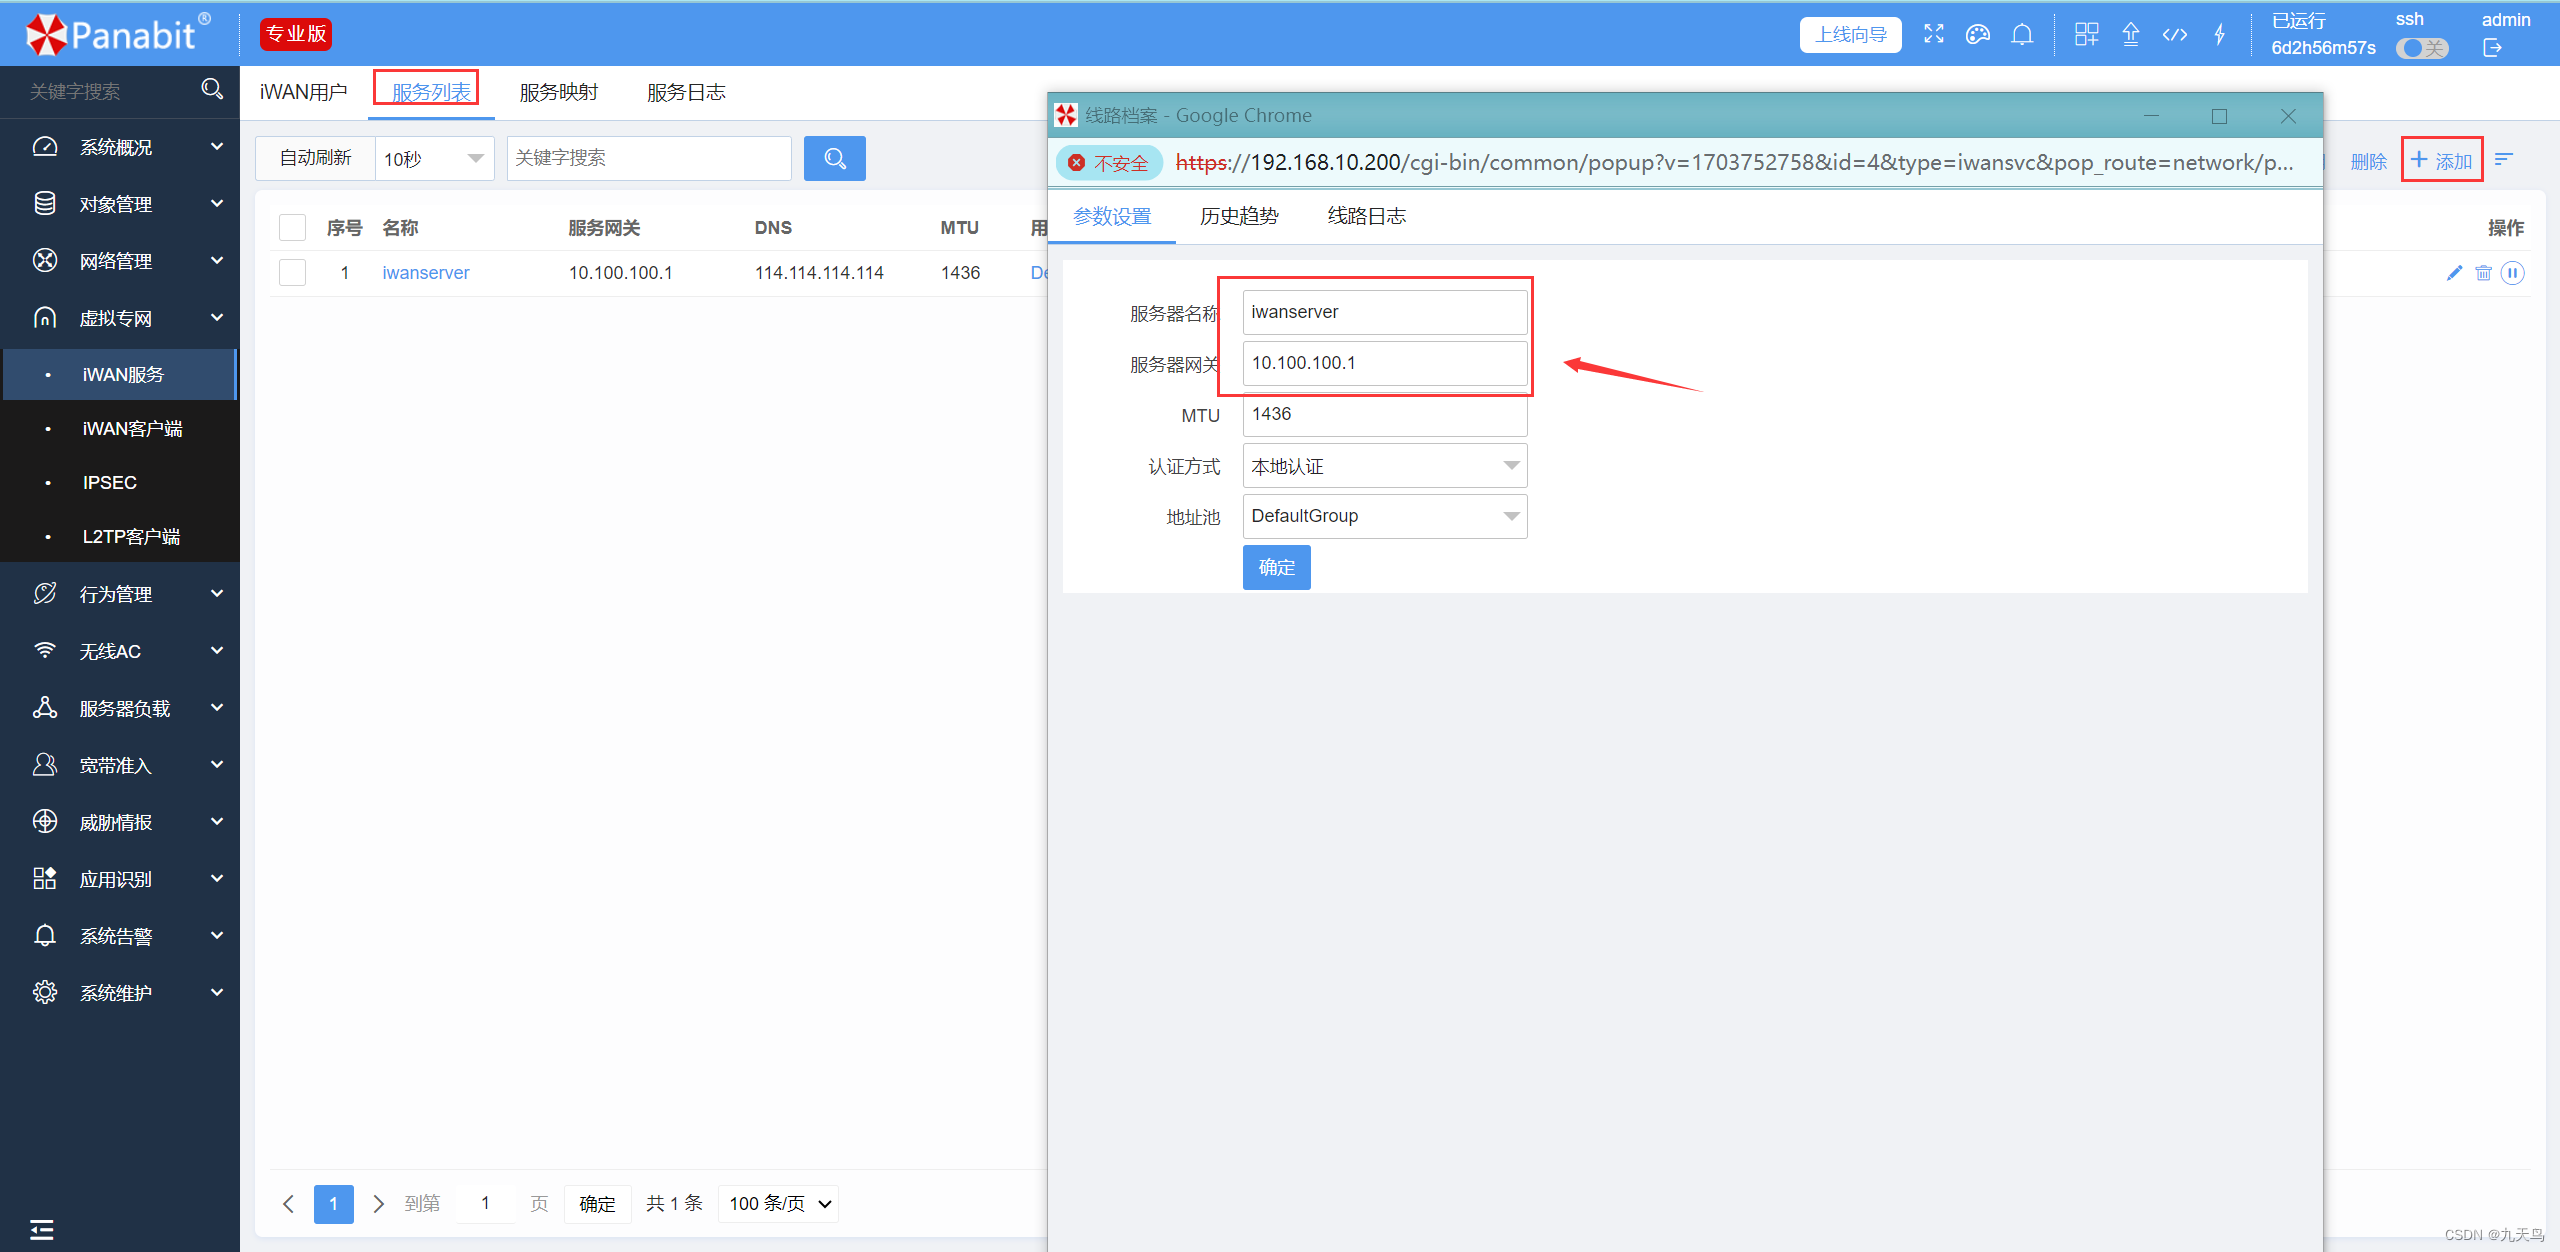
Task: Toggle the ssh switch
Action: pyautogui.click(x=2421, y=48)
